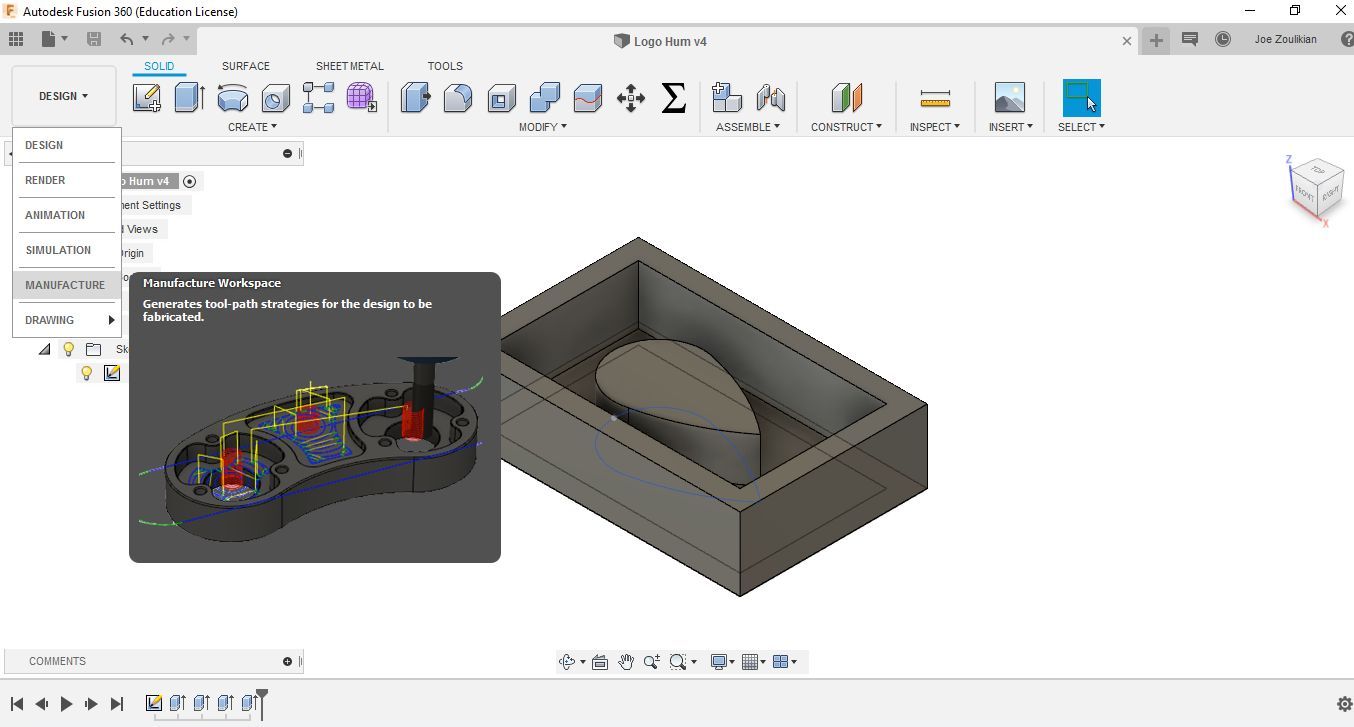1354x727 pixels.
Task: Toggle the lightbulb visibility of Sketches folder
Action: coord(68,349)
